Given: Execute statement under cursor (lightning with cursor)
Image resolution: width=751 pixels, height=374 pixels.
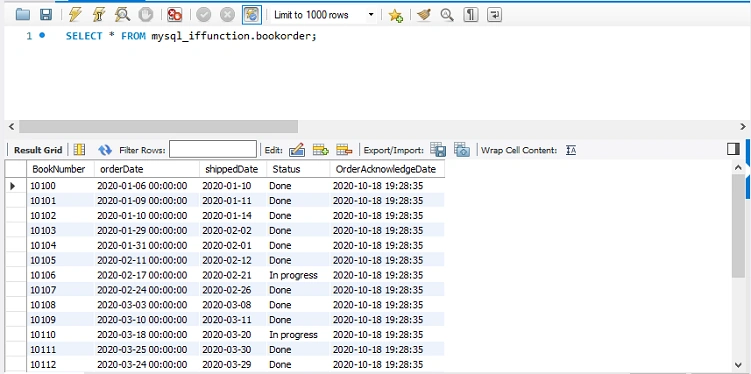Looking at the screenshot, I should point(99,15).
